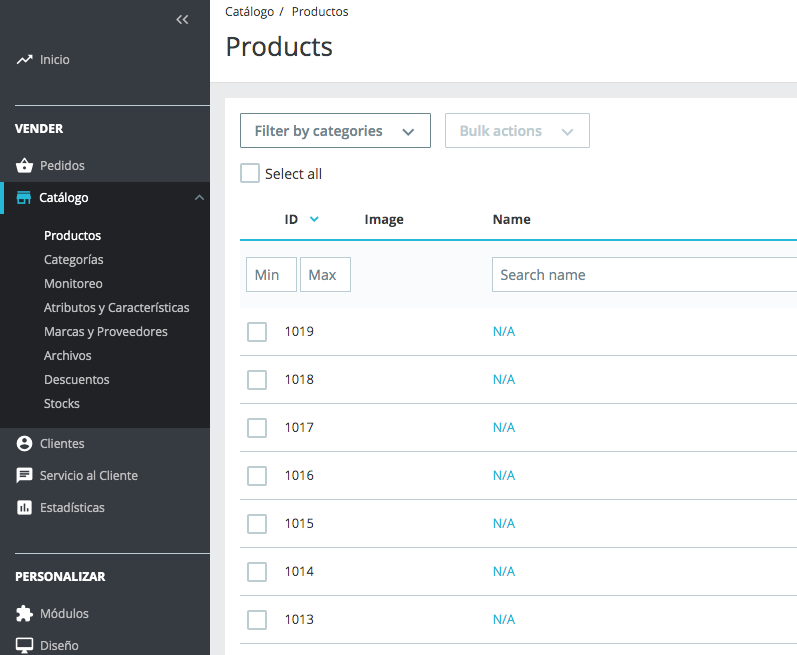Collapse the sidebar with double-chevron icon
The height and width of the screenshot is (655, 797).
[x=182, y=20]
